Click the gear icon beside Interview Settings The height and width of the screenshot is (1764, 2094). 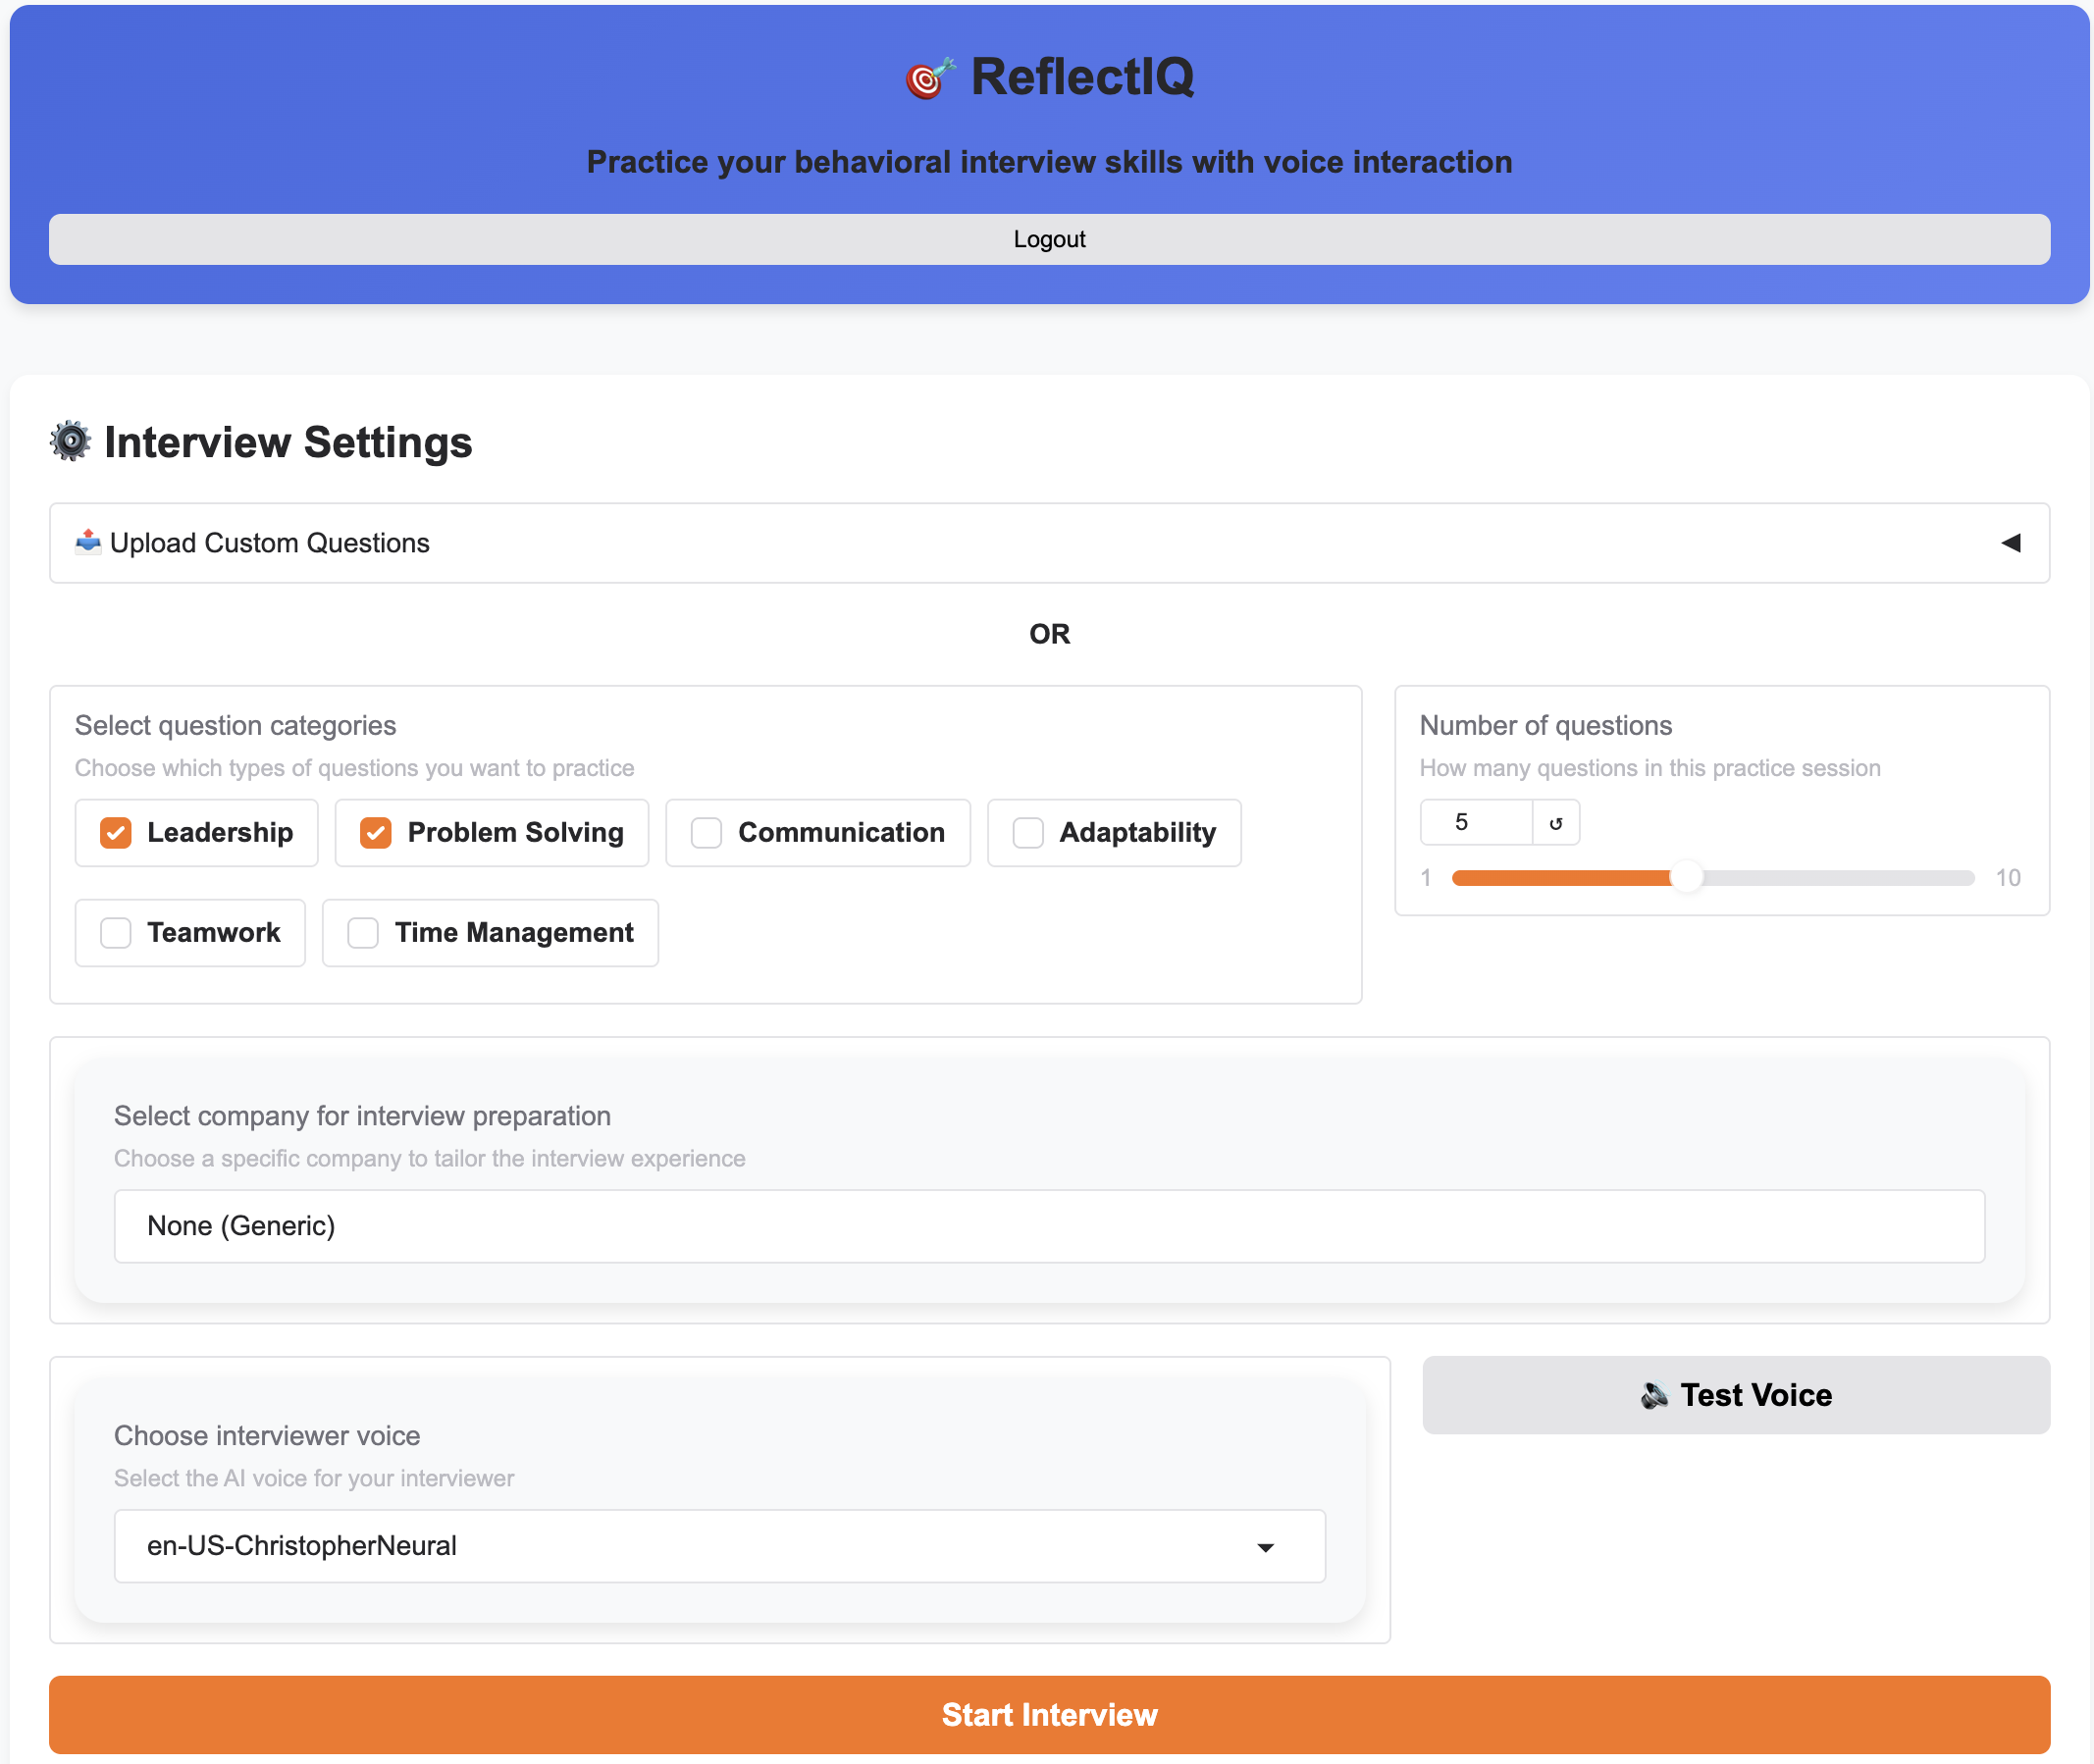(x=70, y=441)
